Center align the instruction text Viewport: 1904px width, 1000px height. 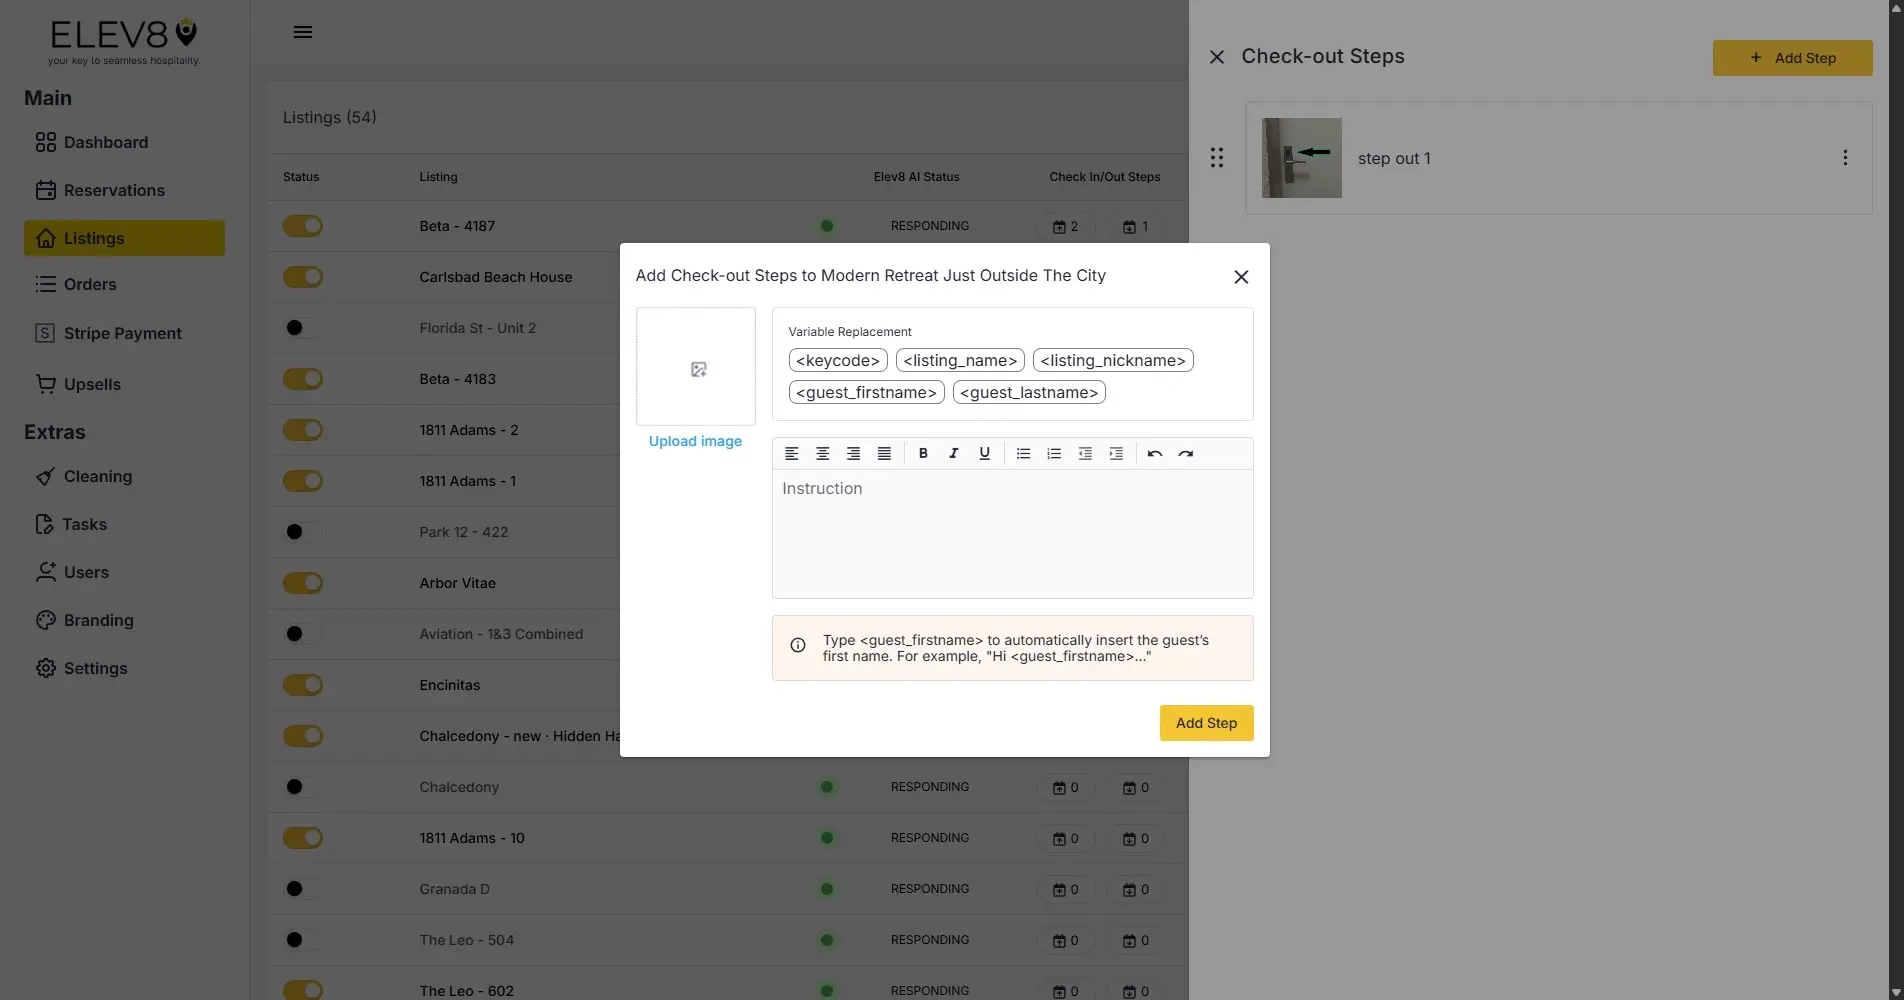[822, 453]
